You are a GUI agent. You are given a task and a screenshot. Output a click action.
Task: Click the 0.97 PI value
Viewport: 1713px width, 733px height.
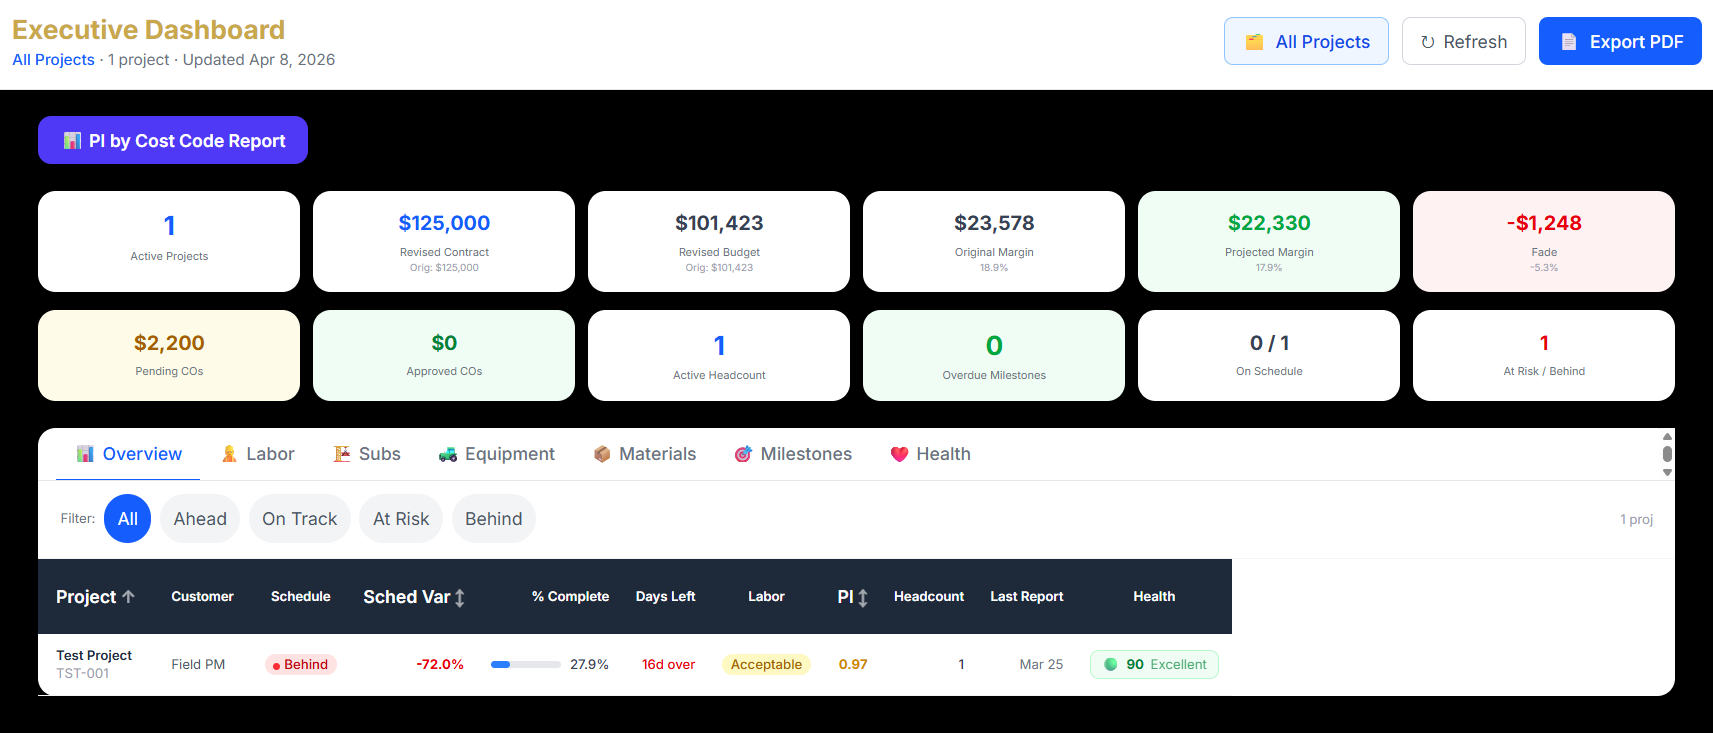pyautogui.click(x=853, y=664)
